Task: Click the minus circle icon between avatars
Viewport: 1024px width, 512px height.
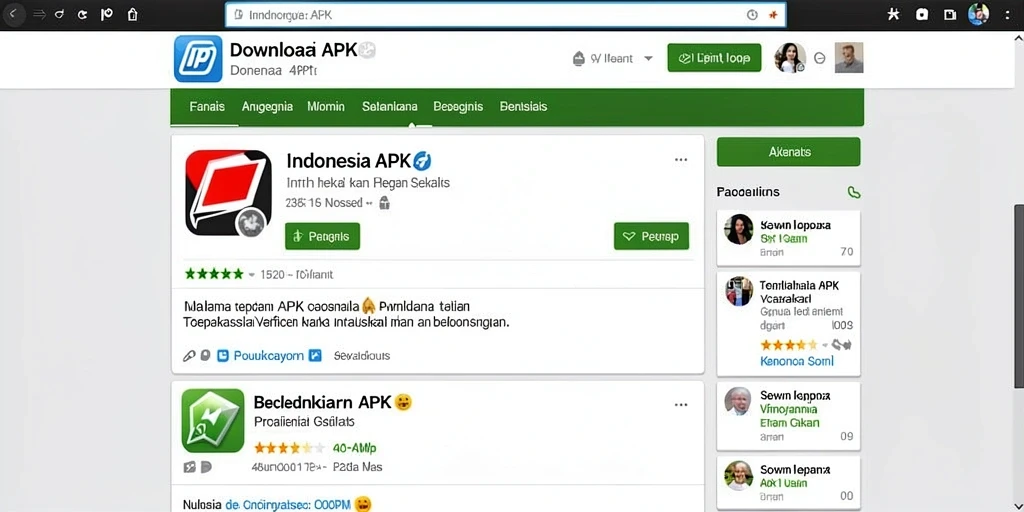Action: tap(820, 59)
